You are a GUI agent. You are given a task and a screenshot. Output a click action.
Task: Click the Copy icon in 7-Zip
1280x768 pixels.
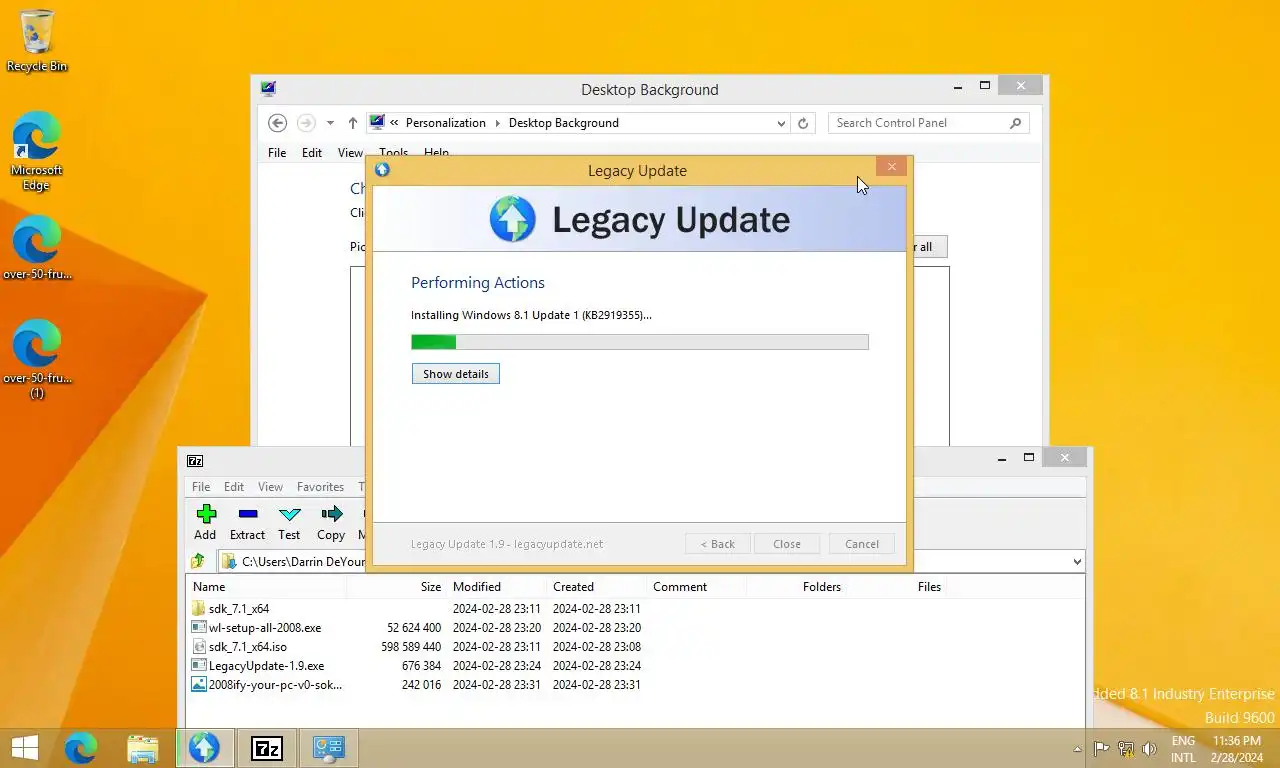[332, 514]
